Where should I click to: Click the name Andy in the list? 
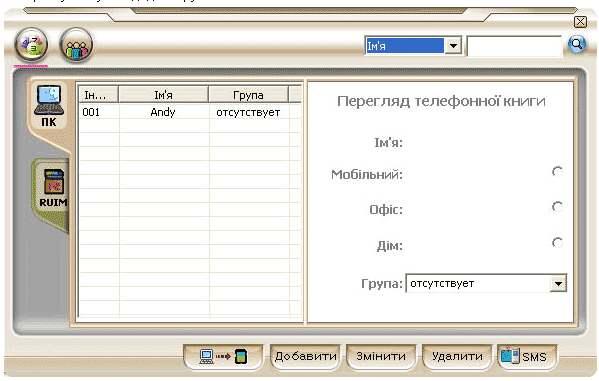163,112
